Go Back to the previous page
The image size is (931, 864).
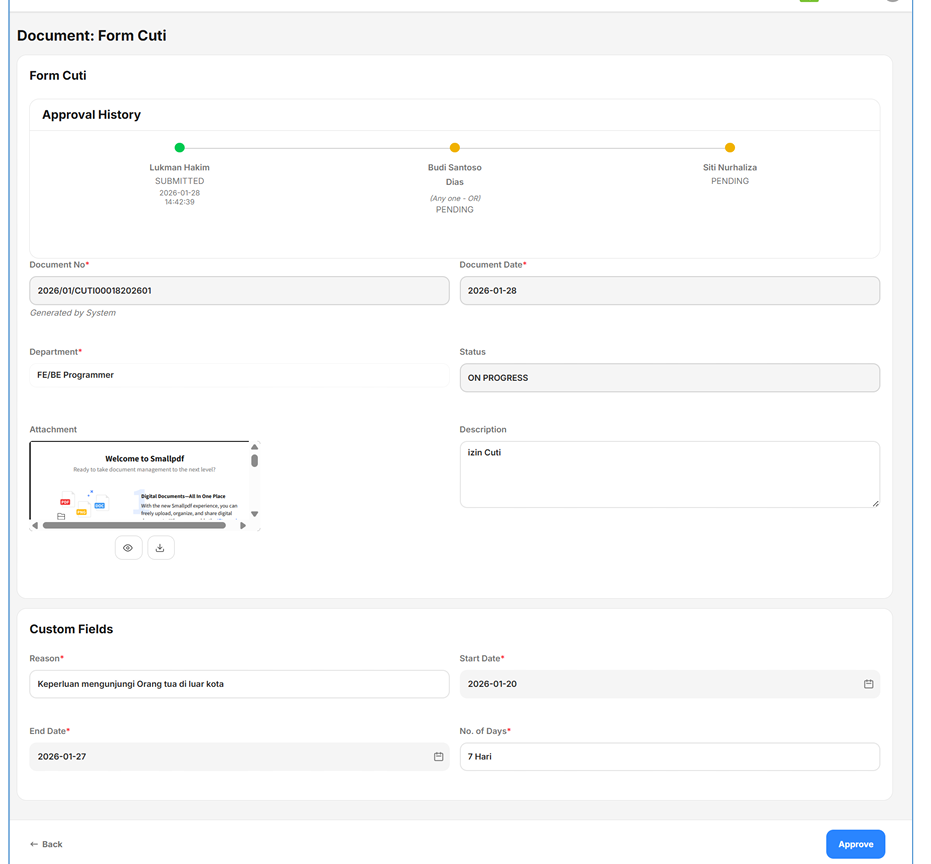click(x=46, y=844)
